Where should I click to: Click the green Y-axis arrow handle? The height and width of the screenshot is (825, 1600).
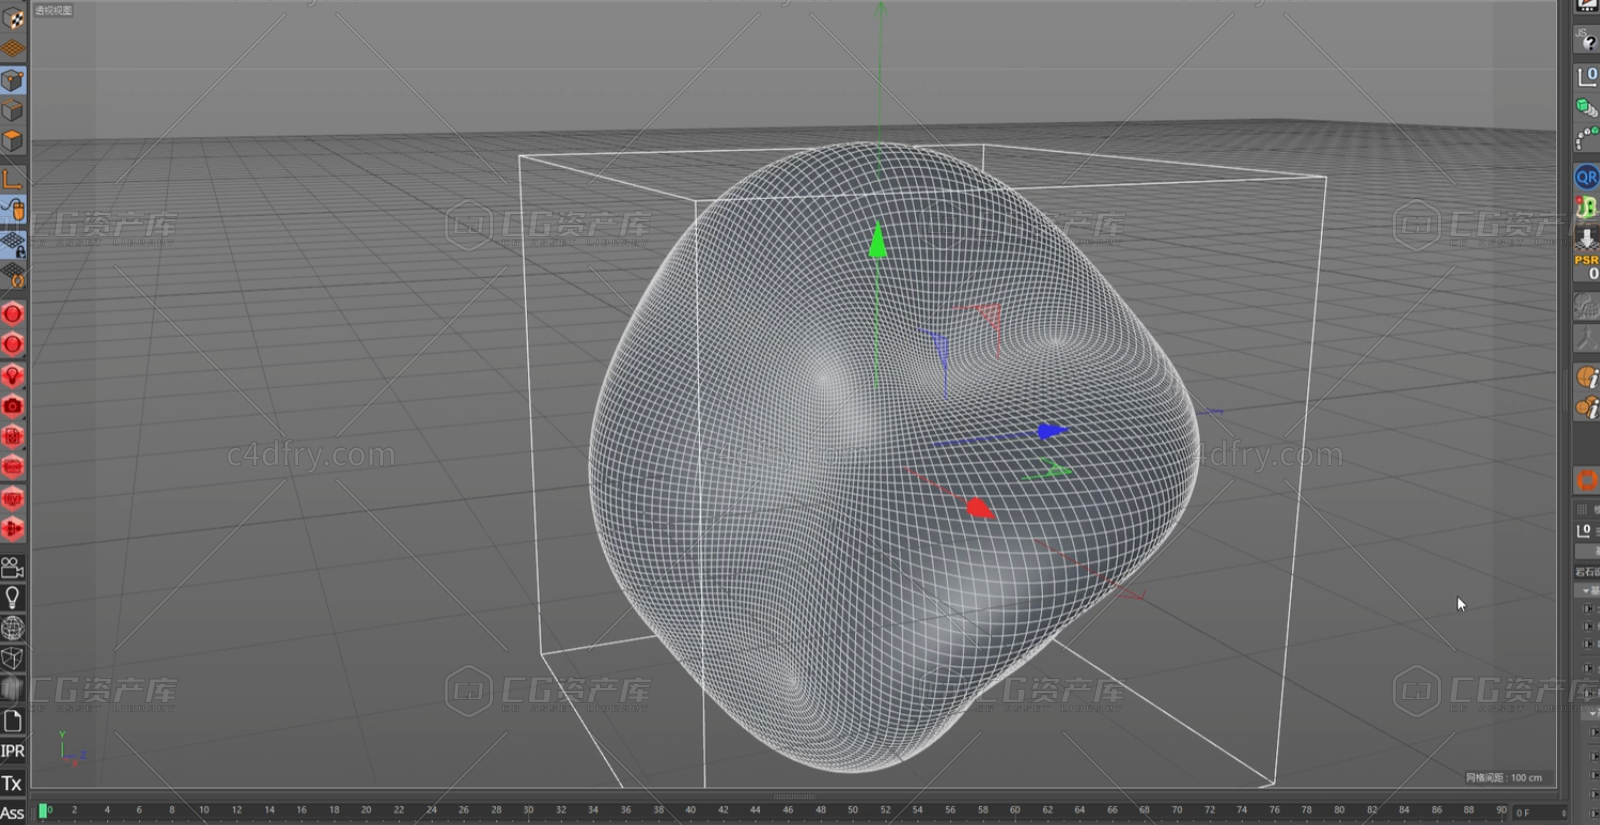tap(878, 241)
